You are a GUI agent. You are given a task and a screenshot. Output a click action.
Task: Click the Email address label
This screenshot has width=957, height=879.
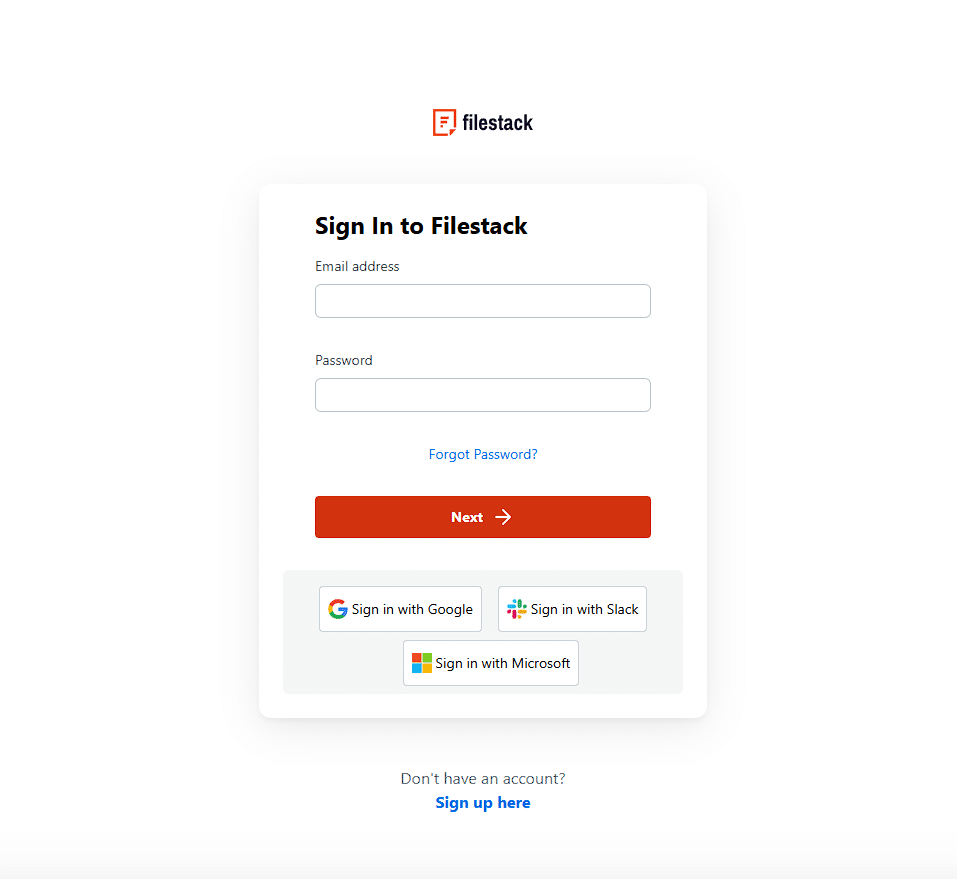357,266
